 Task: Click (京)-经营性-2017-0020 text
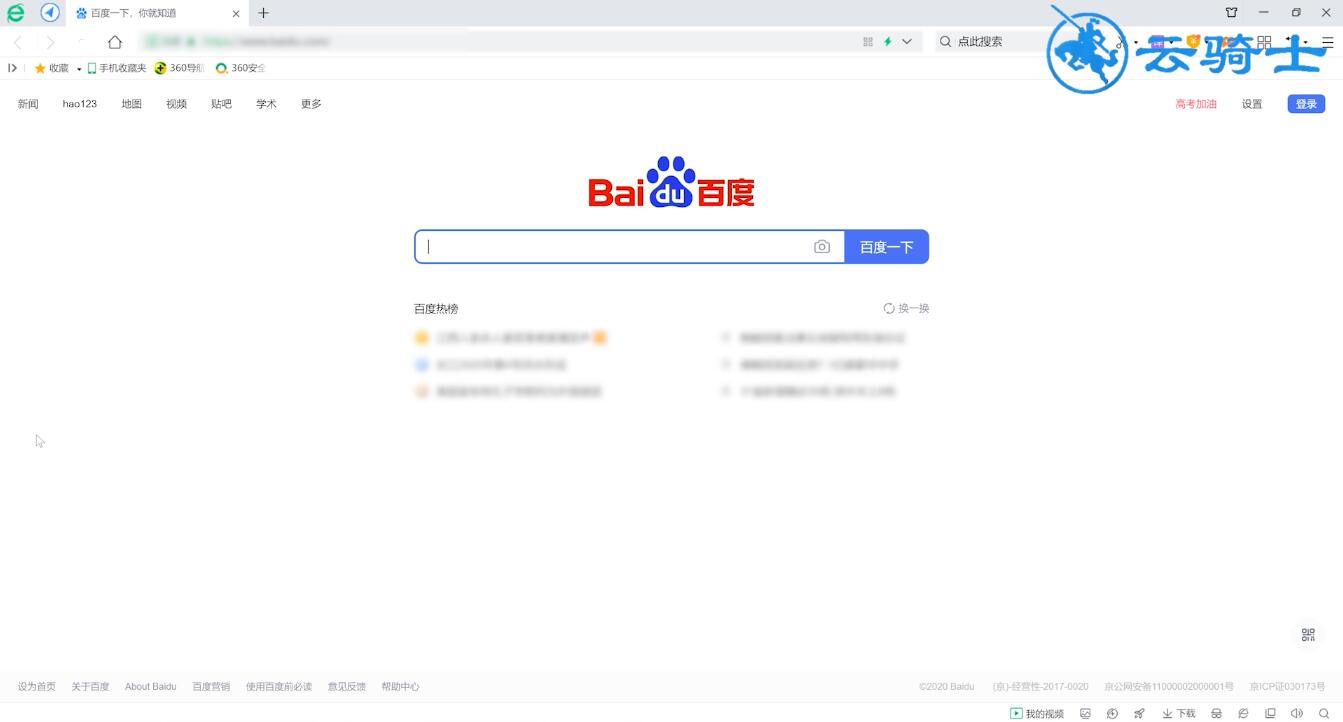tap(1040, 687)
